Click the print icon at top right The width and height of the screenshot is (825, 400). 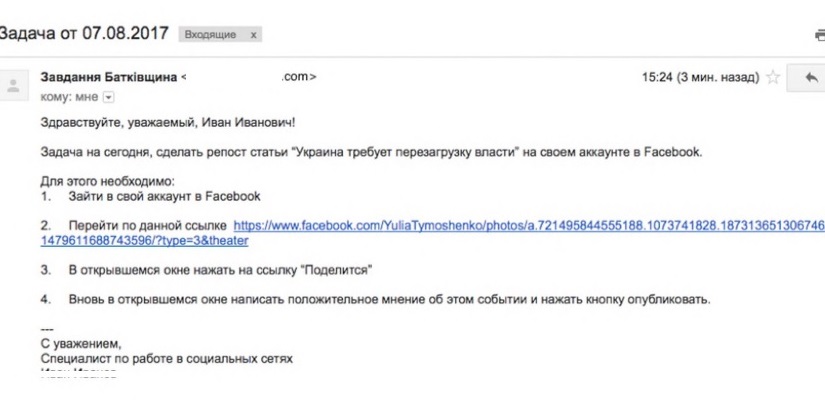tap(820, 35)
